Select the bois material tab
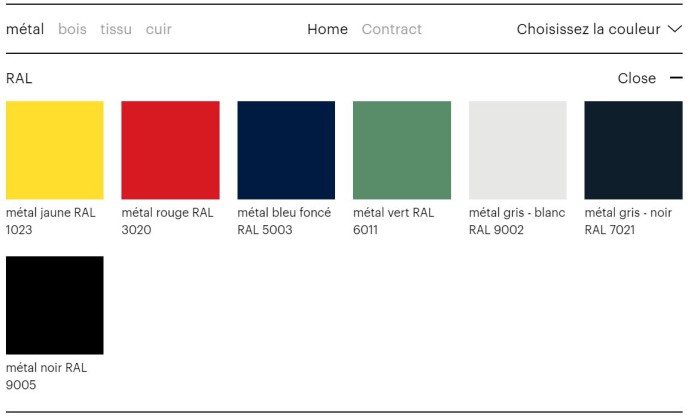691x418 pixels. [x=72, y=29]
